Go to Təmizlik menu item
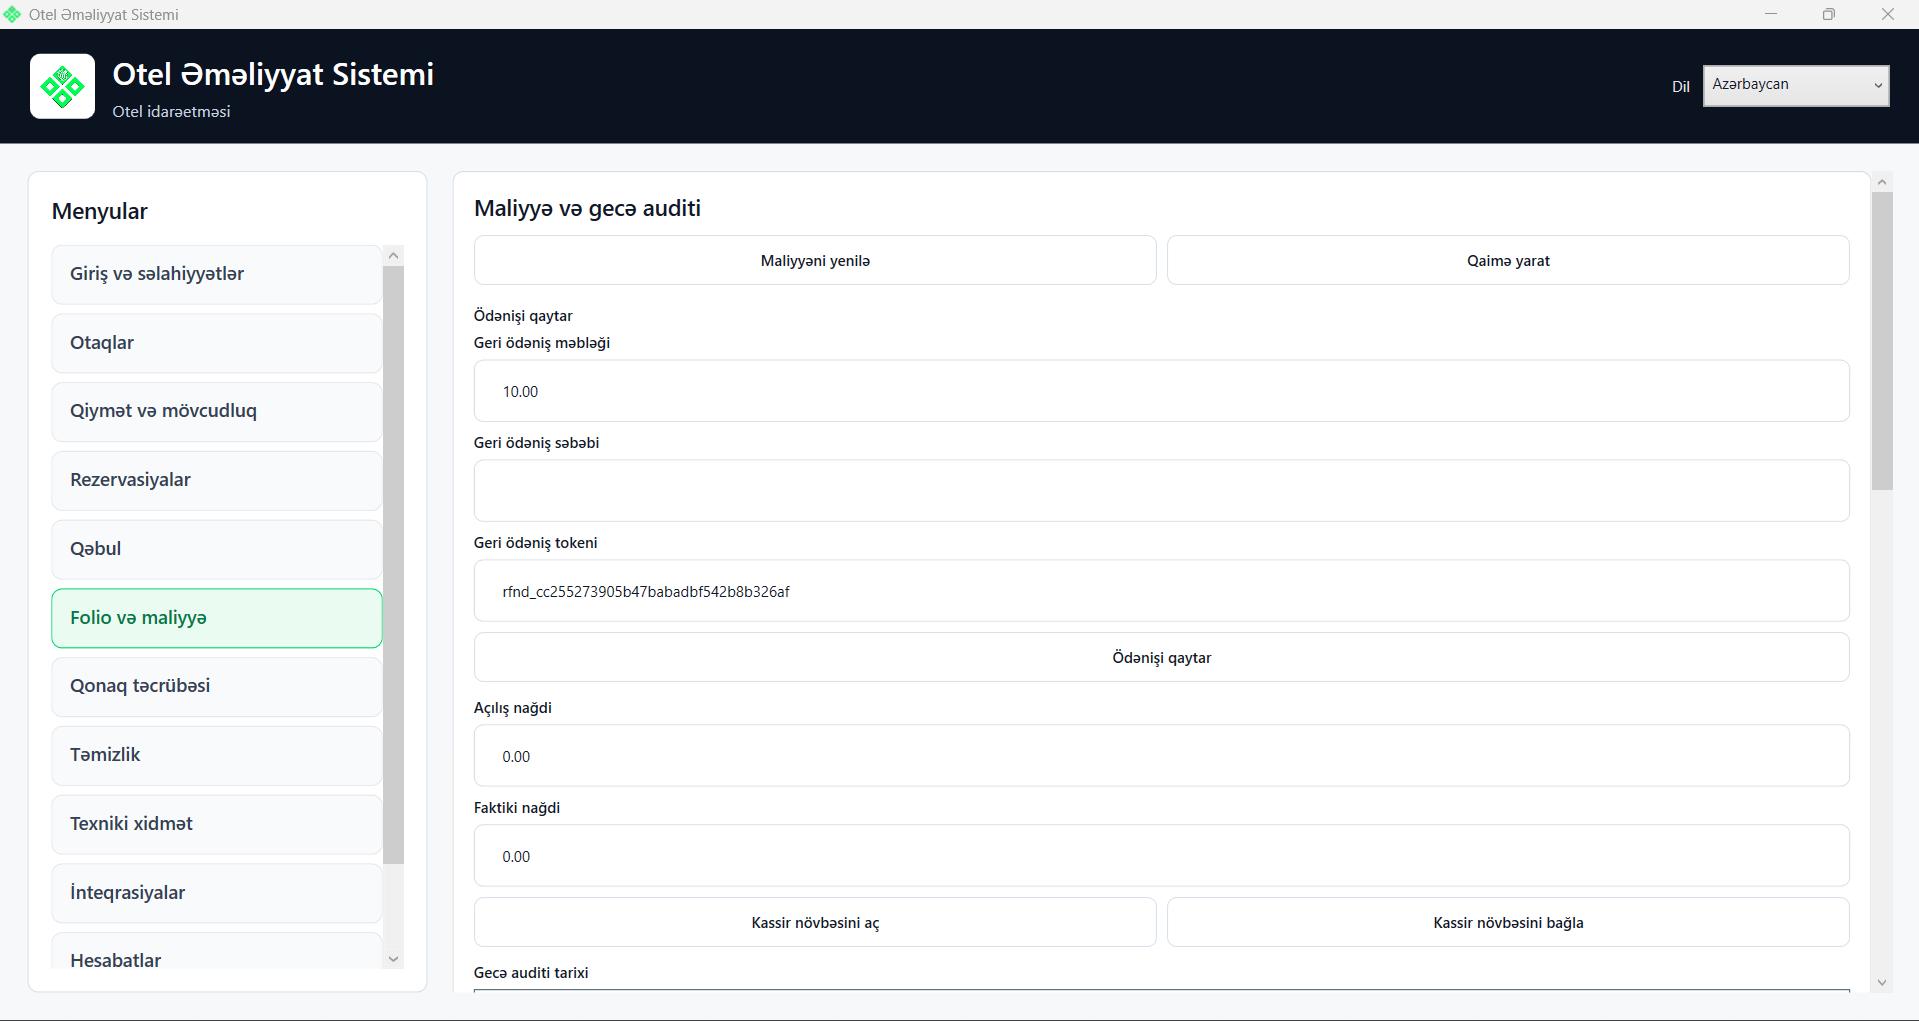Viewport: 1919px width, 1021px height. coord(216,755)
